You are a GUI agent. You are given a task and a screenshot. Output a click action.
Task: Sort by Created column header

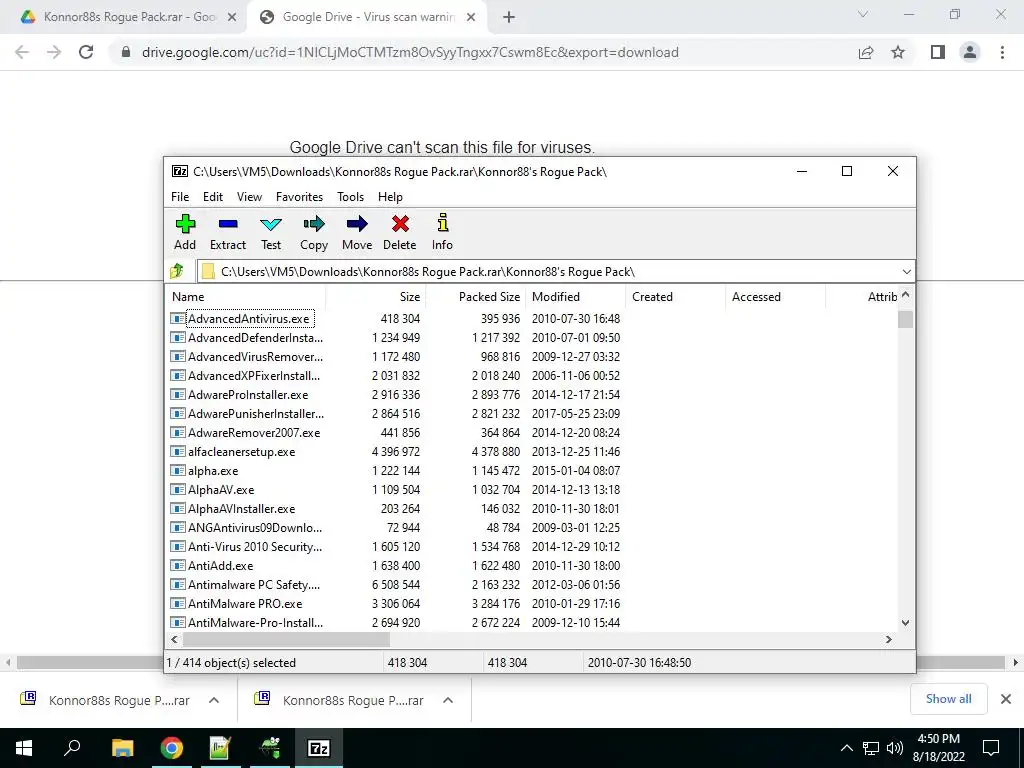(x=675, y=296)
